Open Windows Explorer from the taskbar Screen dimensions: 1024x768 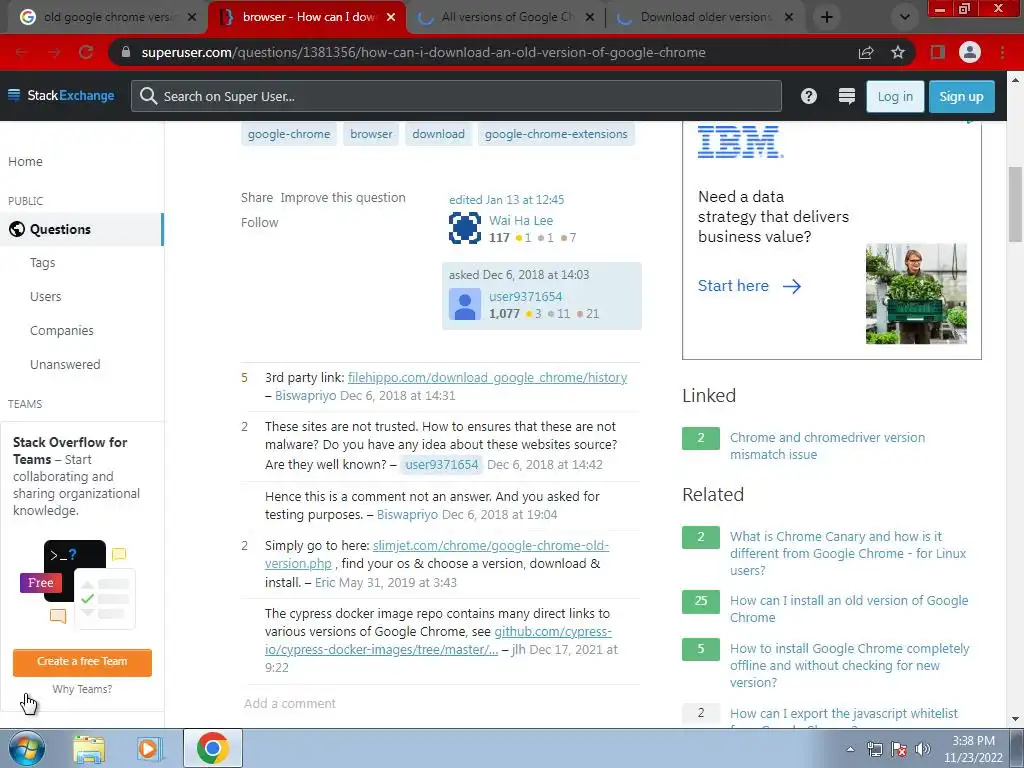pyautogui.click(x=89, y=749)
